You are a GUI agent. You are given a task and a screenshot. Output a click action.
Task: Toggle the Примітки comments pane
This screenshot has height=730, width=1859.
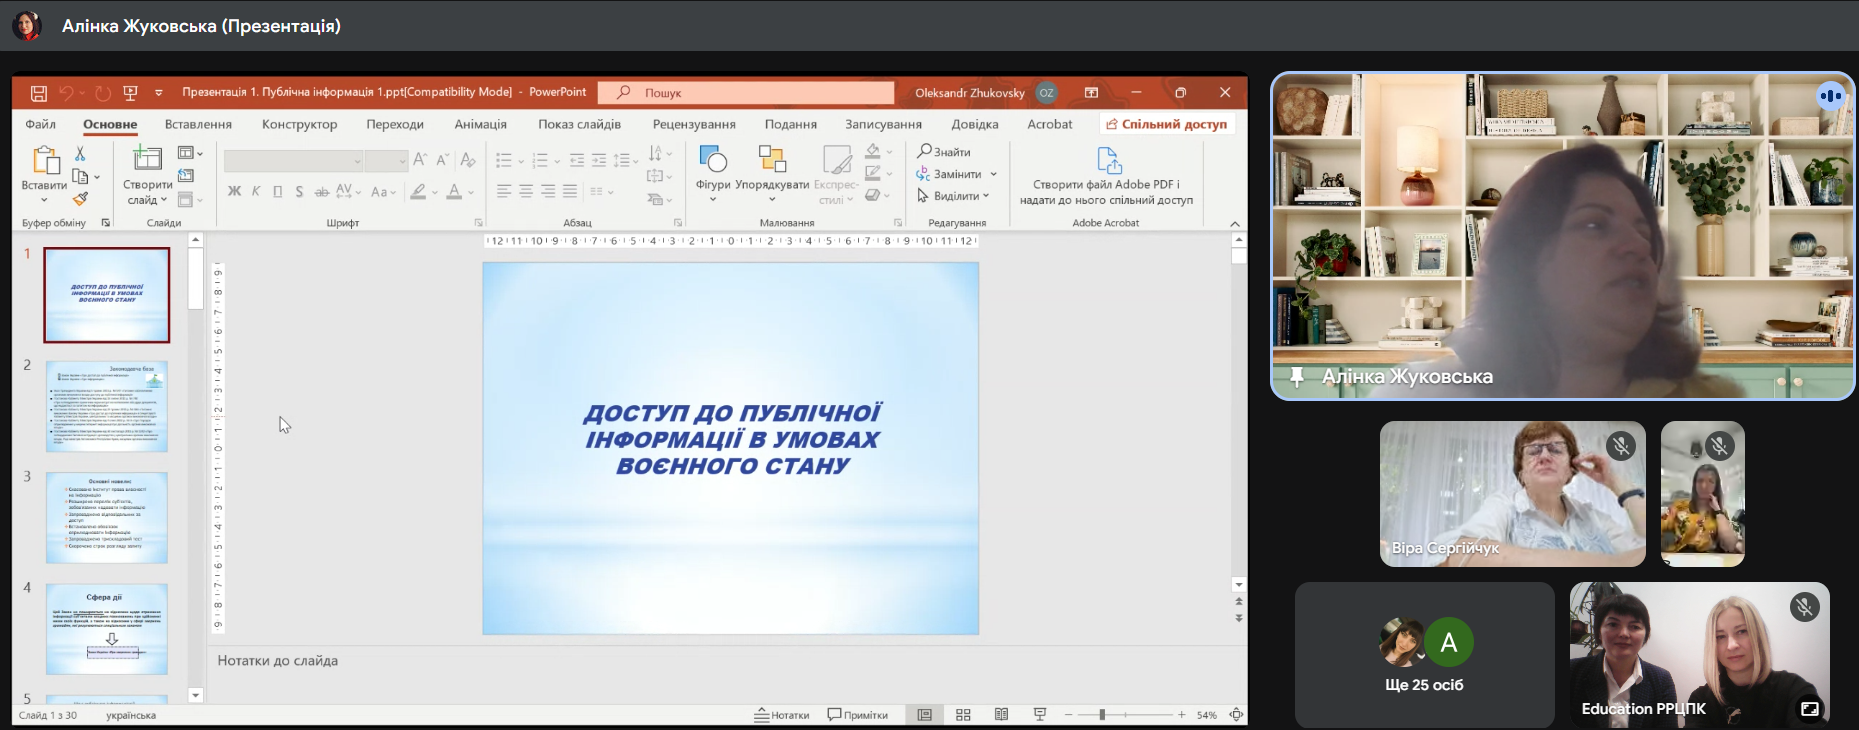(x=858, y=715)
